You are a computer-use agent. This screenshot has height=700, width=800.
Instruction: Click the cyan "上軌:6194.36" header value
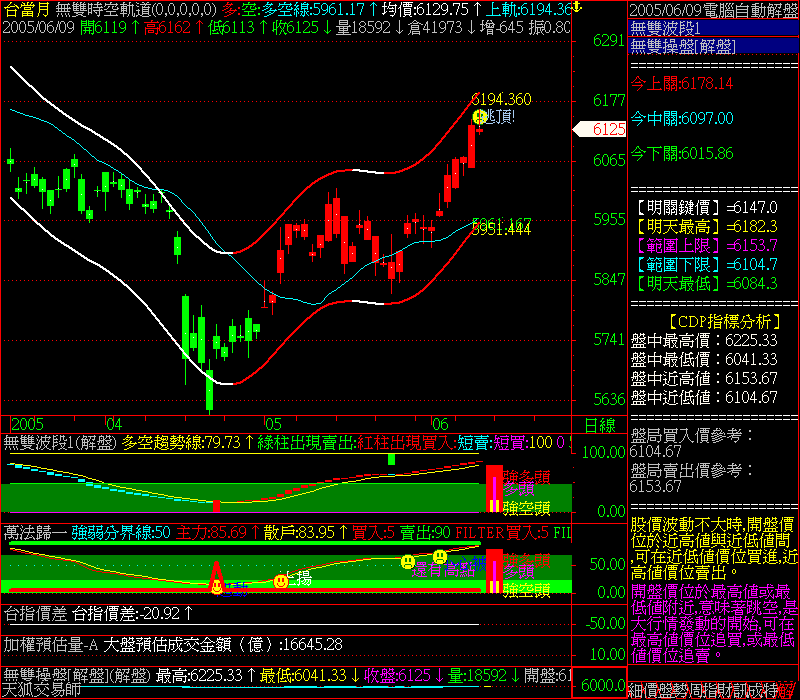[x=528, y=9]
